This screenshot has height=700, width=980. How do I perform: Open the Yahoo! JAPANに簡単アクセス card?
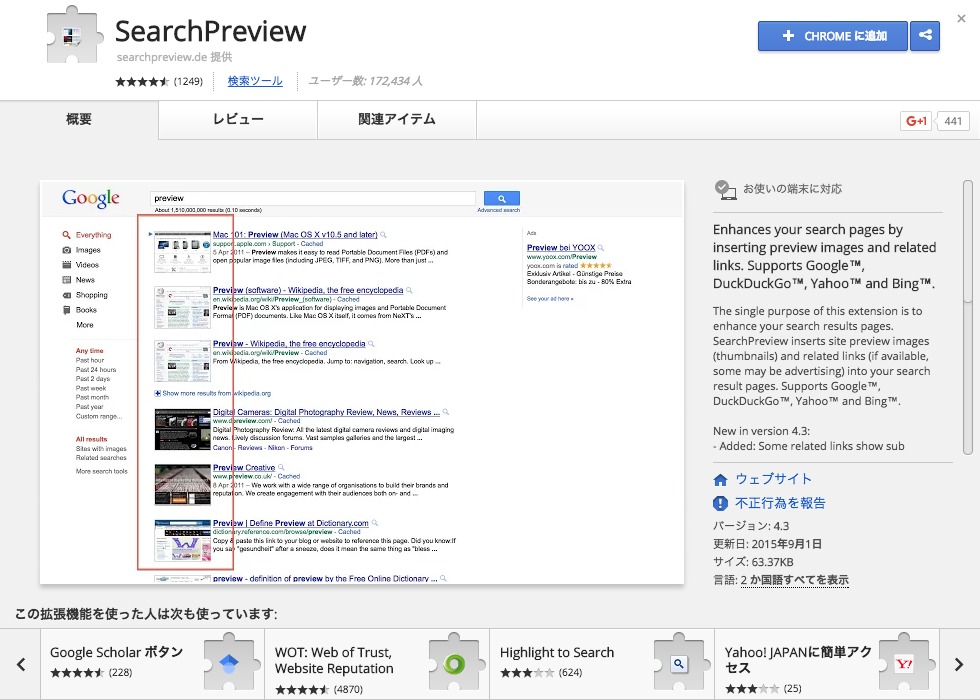click(x=827, y=664)
